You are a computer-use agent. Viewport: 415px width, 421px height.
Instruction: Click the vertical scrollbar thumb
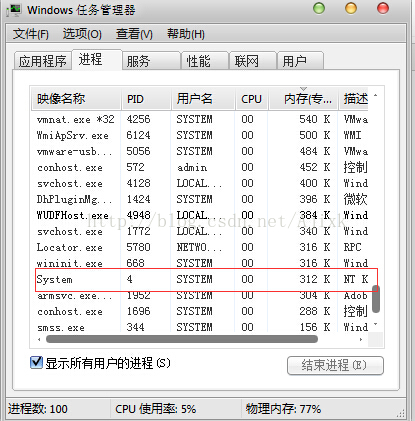coord(376,299)
